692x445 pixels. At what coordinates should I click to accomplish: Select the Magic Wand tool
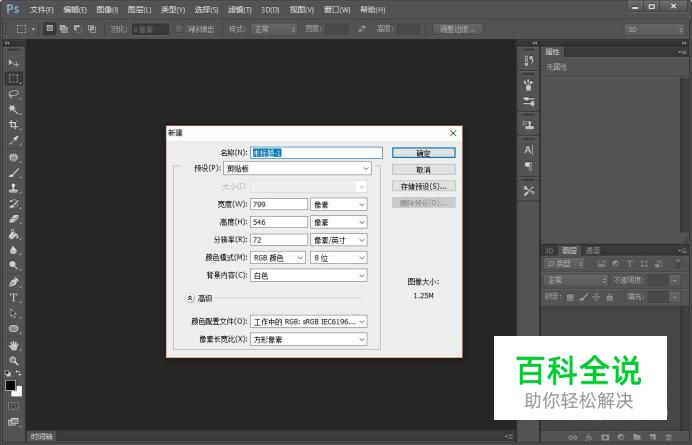coord(14,109)
